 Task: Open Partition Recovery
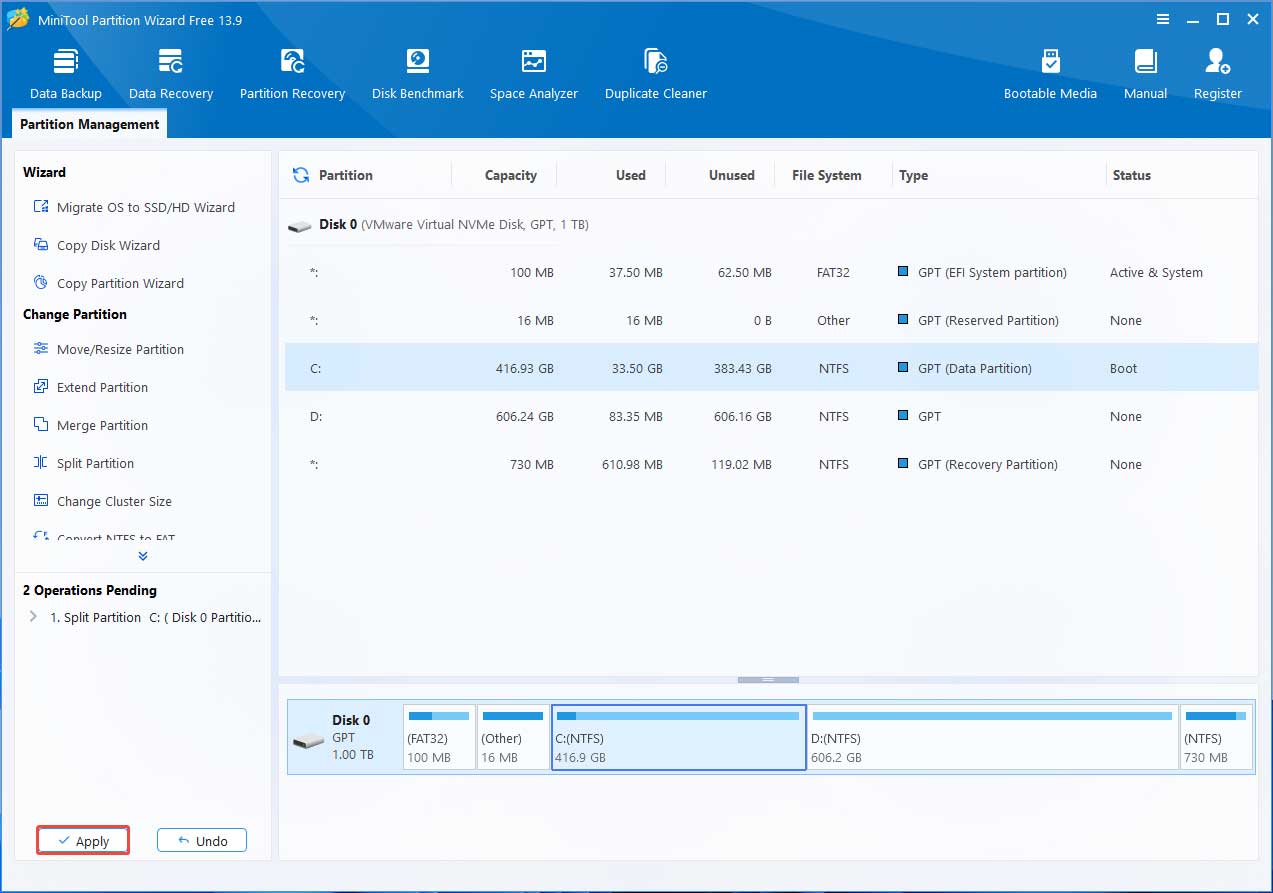[x=292, y=74]
